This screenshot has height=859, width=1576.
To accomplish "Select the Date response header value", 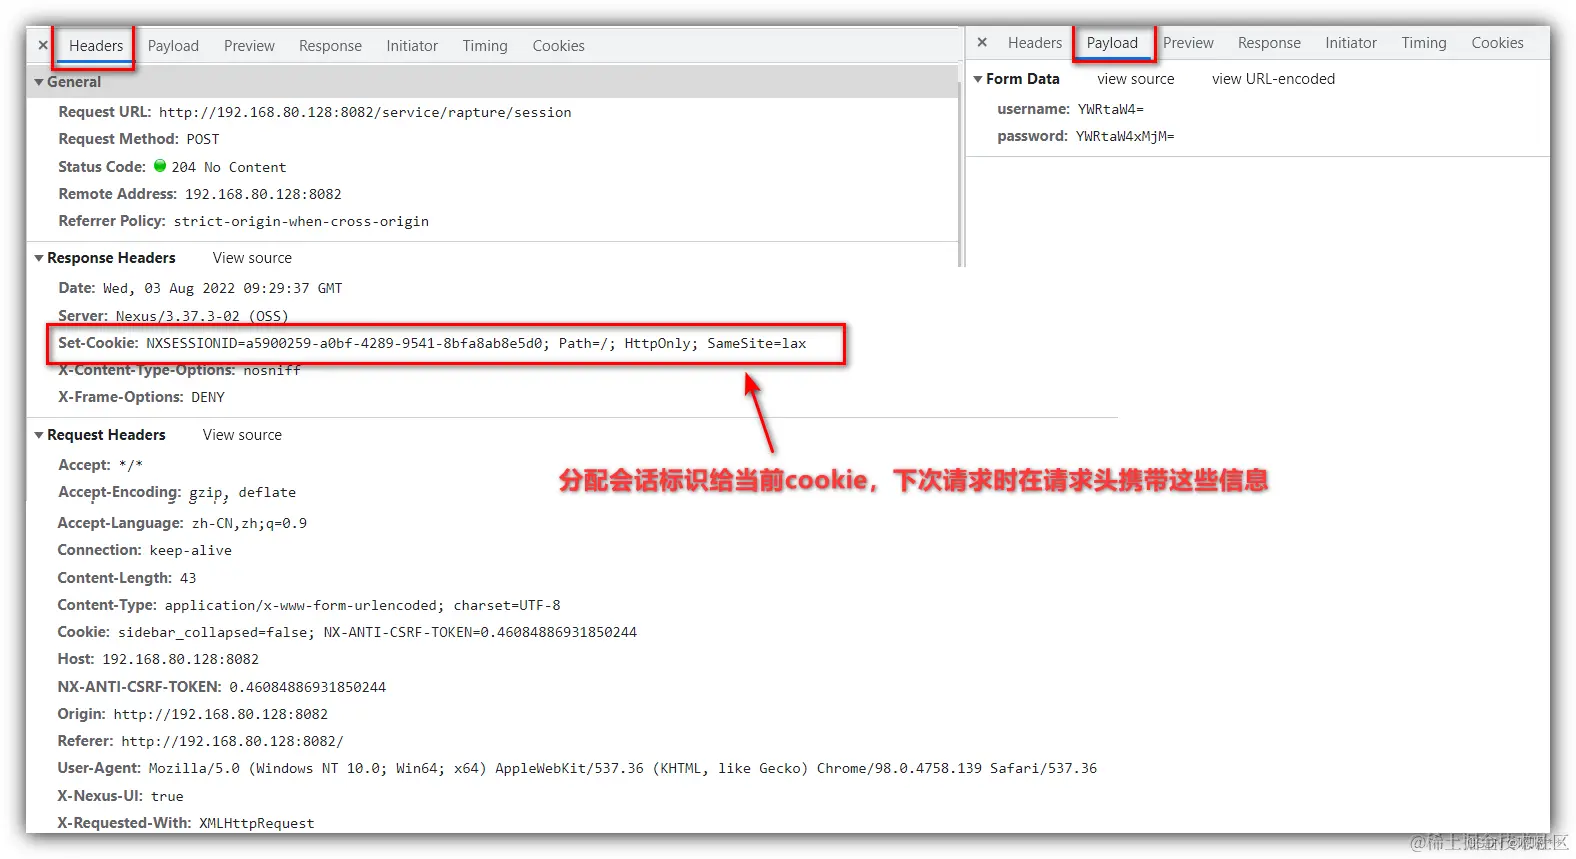I will pyautogui.click(x=223, y=288).
